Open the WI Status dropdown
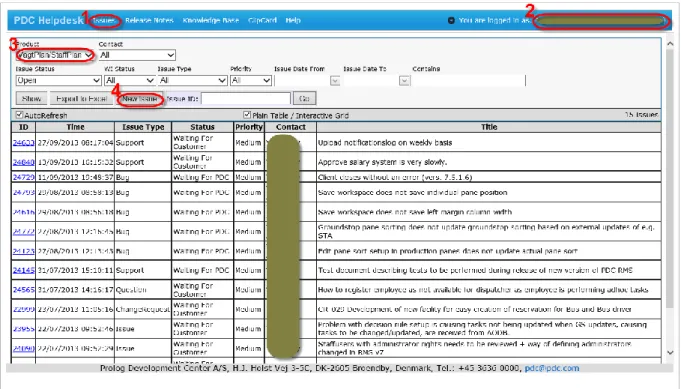Image resolution: width=681 pixels, height=389 pixels. [x=129, y=80]
